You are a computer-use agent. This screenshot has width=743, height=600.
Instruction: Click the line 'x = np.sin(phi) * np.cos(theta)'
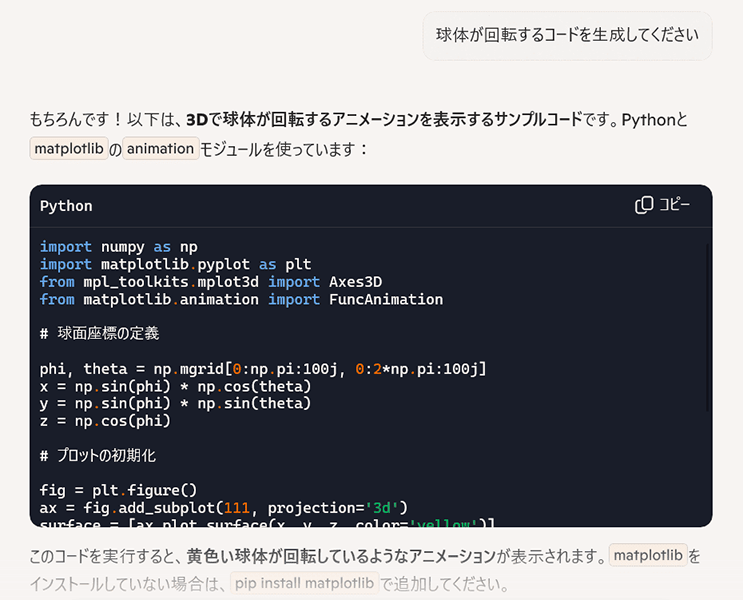tap(175, 387)
